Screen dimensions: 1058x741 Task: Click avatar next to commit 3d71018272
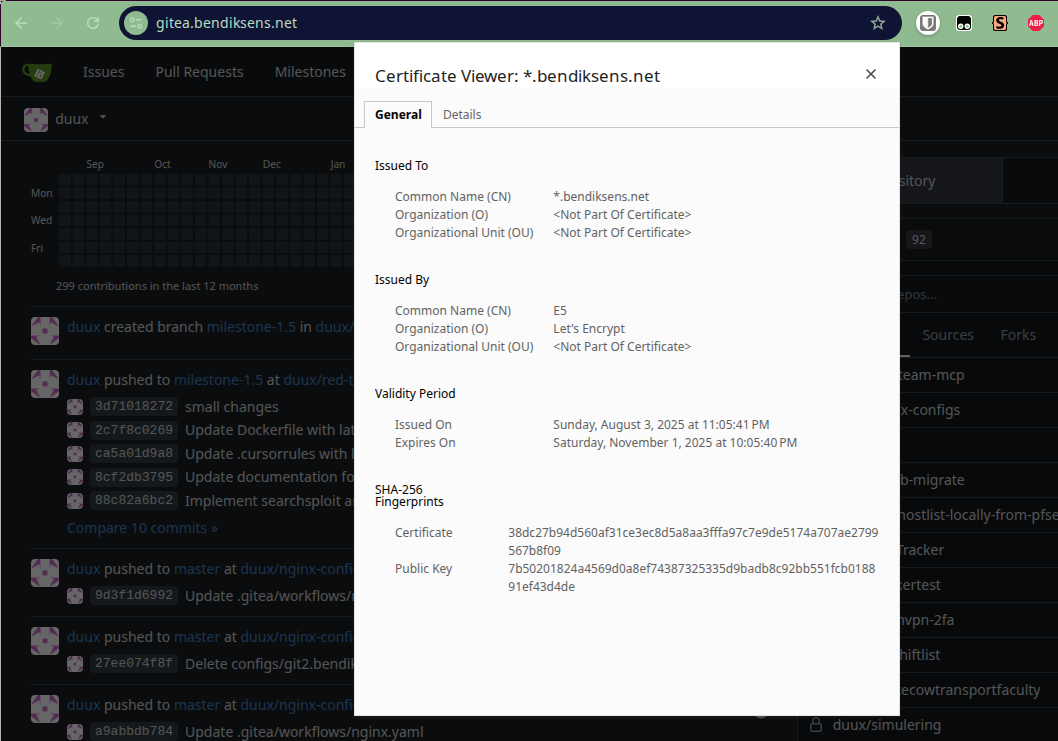click(75, 407)
